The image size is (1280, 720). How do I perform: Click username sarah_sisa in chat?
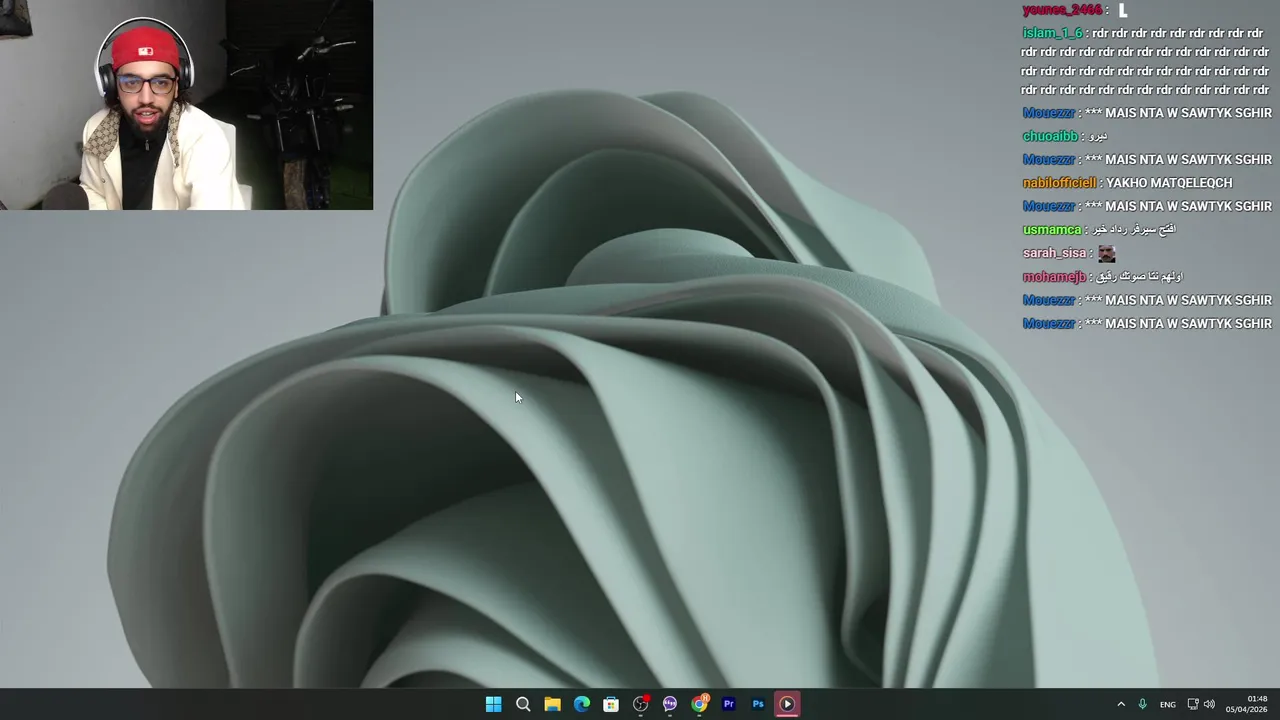click(x=1054, y=253)
